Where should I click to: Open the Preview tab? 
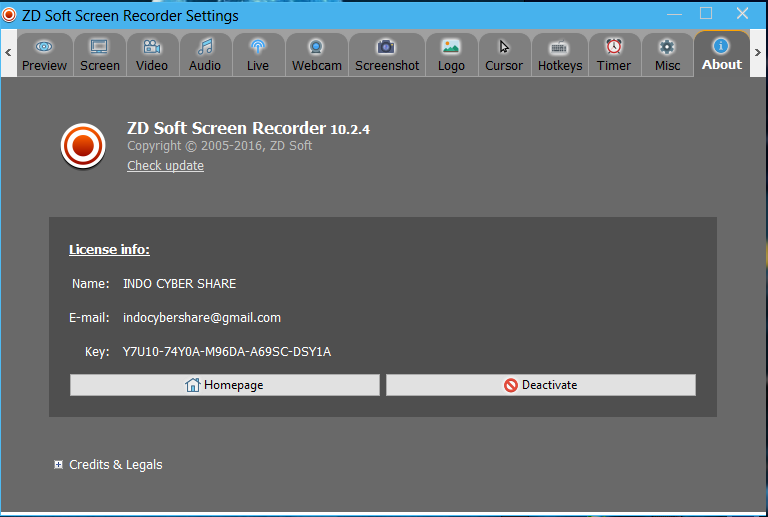(45, 55)
